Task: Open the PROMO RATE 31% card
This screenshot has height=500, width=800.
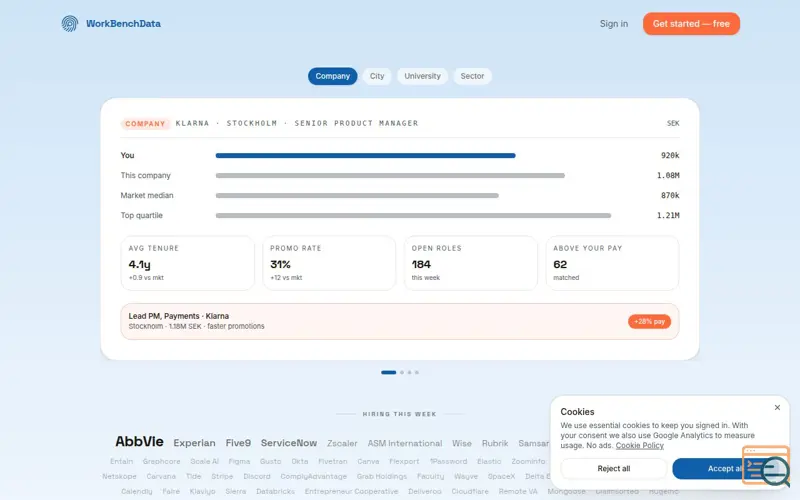Action: coord(329,263)
